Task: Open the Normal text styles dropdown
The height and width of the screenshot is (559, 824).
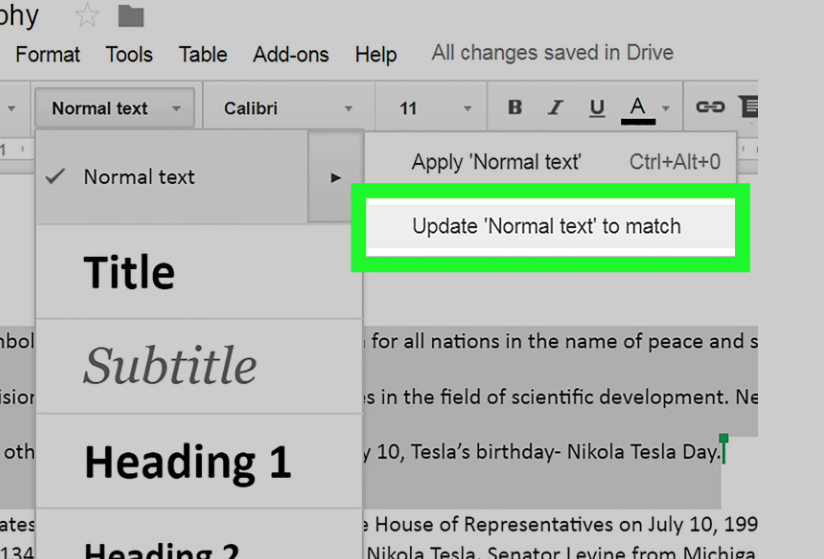Action: click(x=114, y=108)
